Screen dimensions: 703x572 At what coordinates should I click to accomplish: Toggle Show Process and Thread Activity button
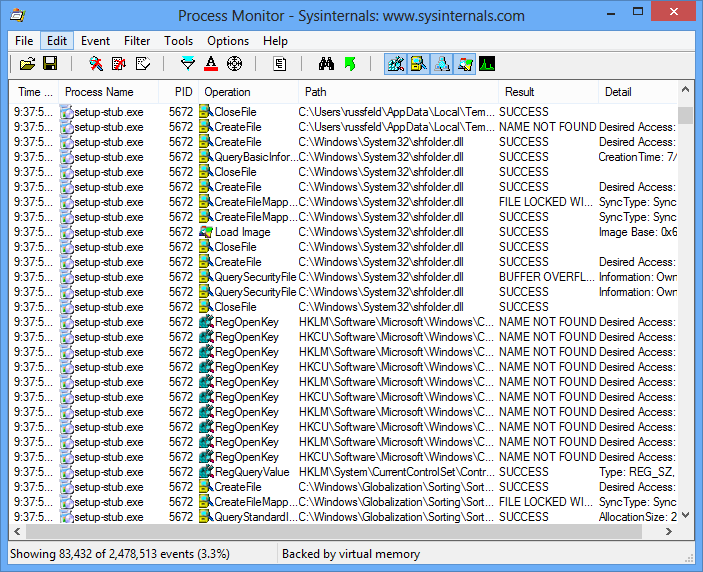tap(465, 64)
